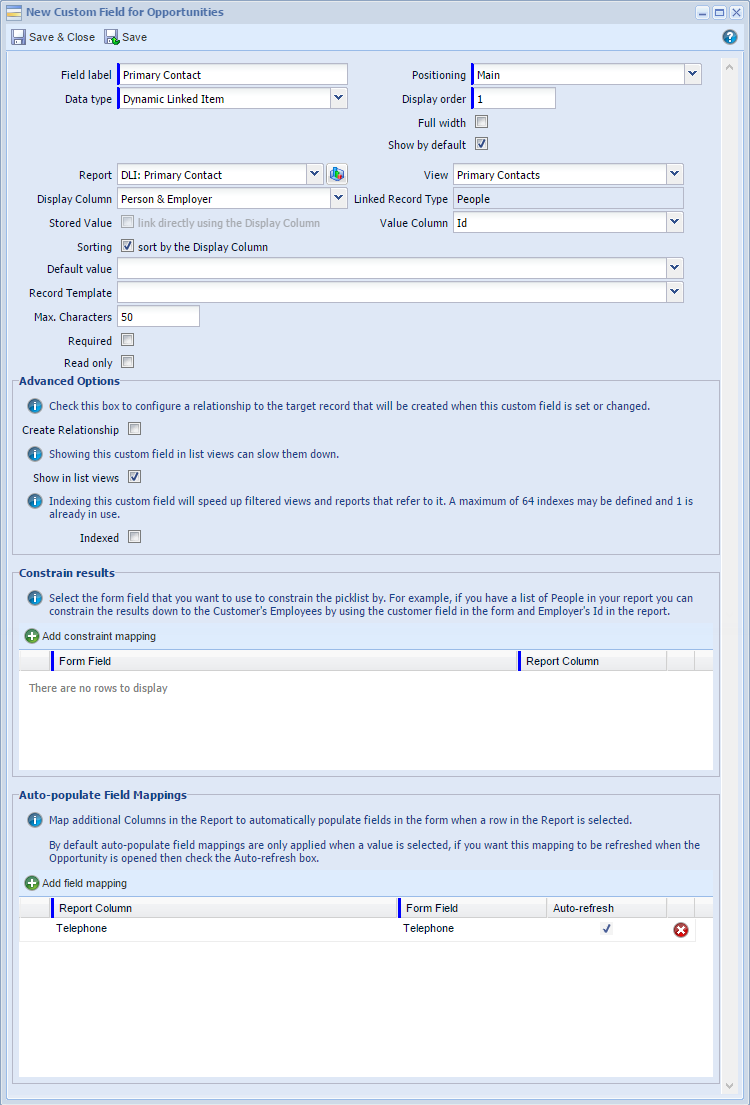The width and height of the screenshot is (750, 1105).
Task: Check the Create Relationship checkbox
Action: [135, 428]
